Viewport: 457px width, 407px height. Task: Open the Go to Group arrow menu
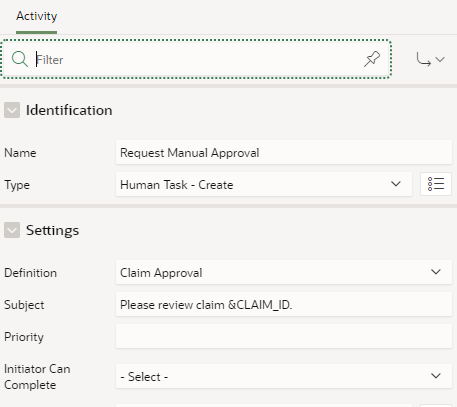[430, 60]
